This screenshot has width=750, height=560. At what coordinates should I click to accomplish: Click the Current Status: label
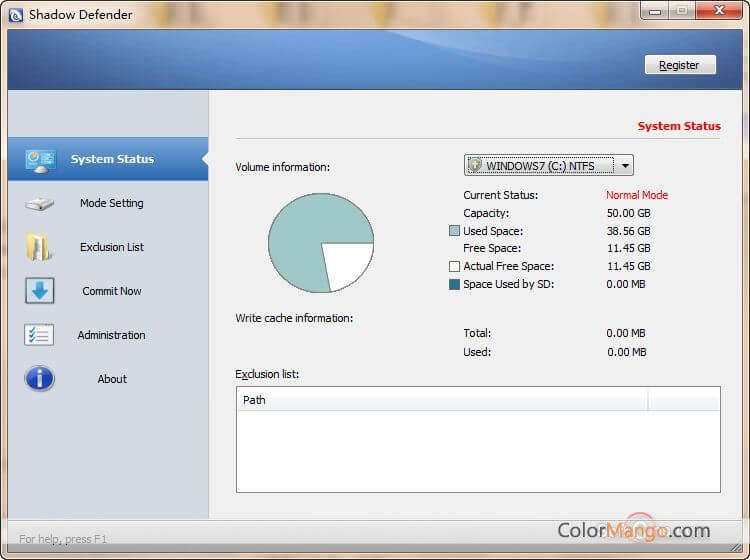point(500,195)
